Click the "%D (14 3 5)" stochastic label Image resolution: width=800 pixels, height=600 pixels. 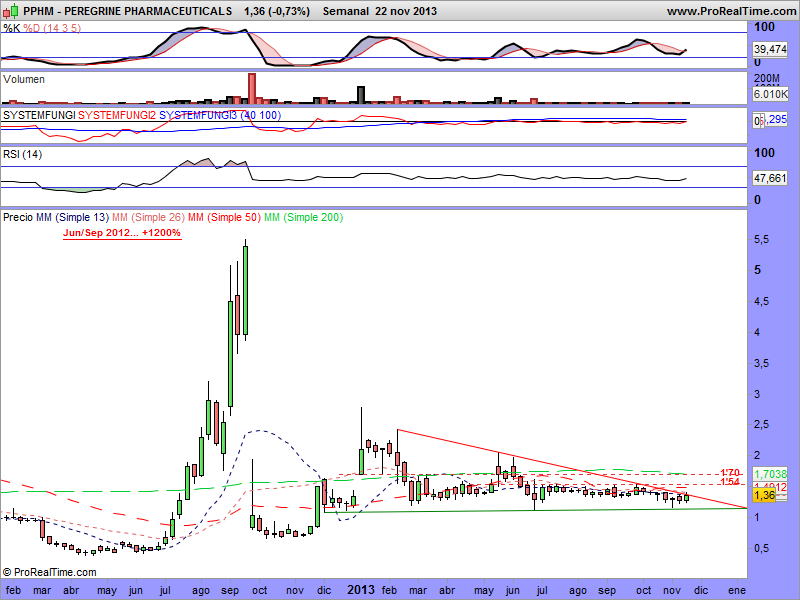(52, 28)
